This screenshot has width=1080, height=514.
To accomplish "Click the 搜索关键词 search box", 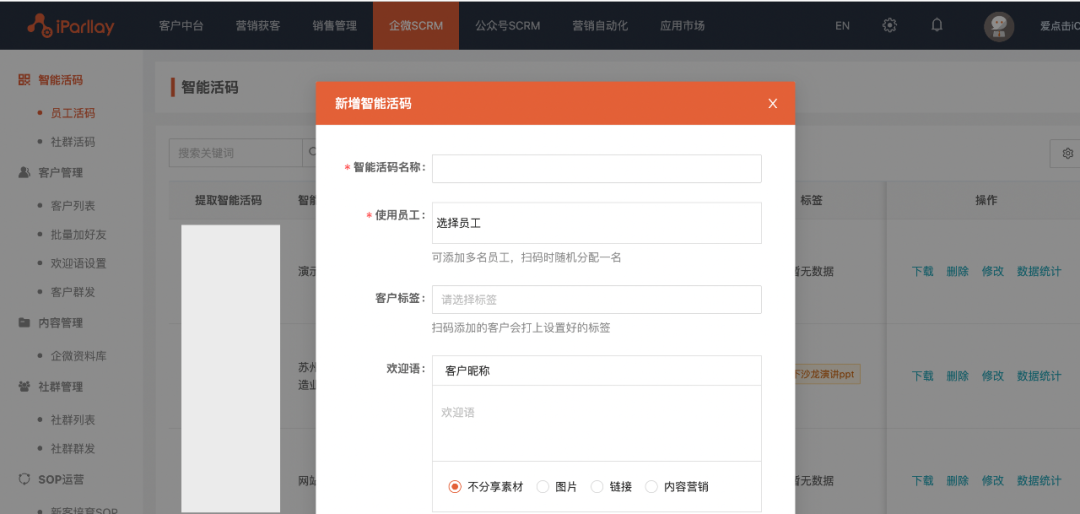I will click(236, 153).
